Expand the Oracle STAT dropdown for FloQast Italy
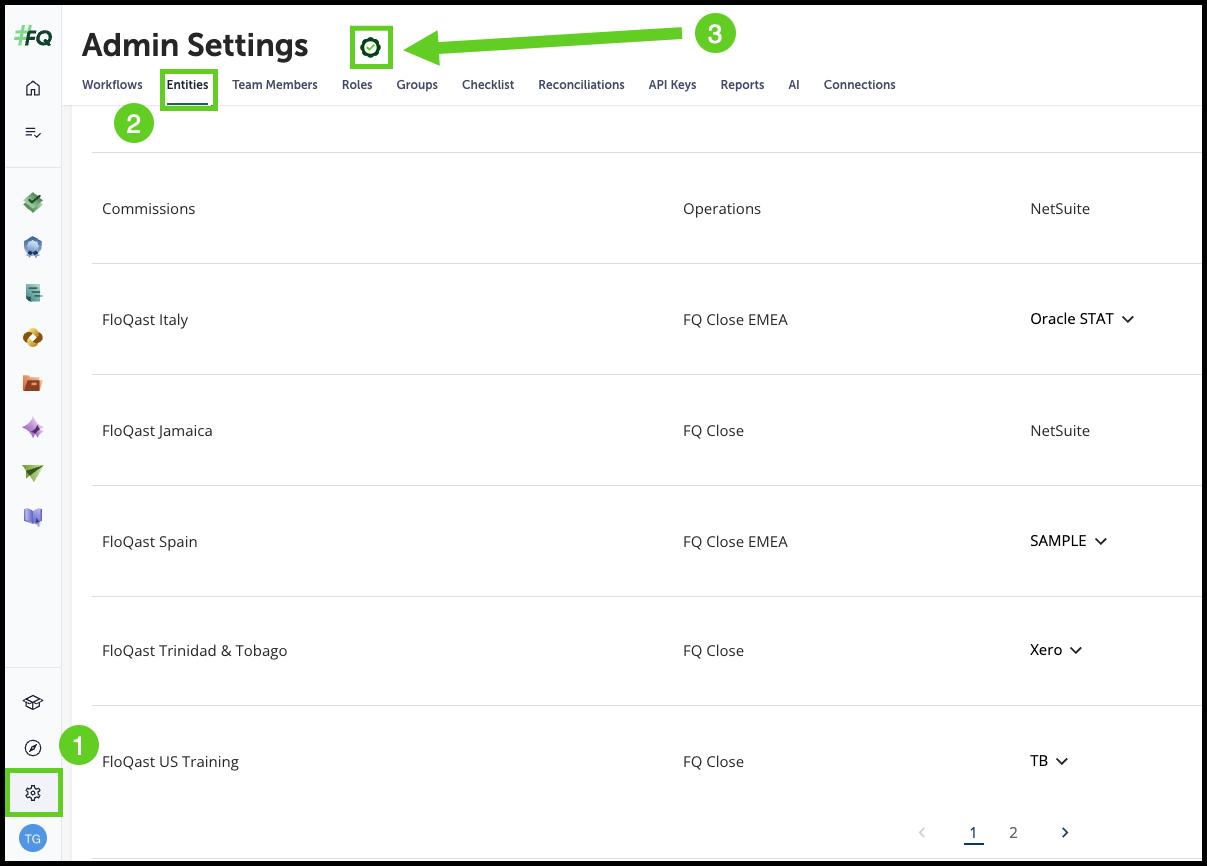 tap(1082, 320)
